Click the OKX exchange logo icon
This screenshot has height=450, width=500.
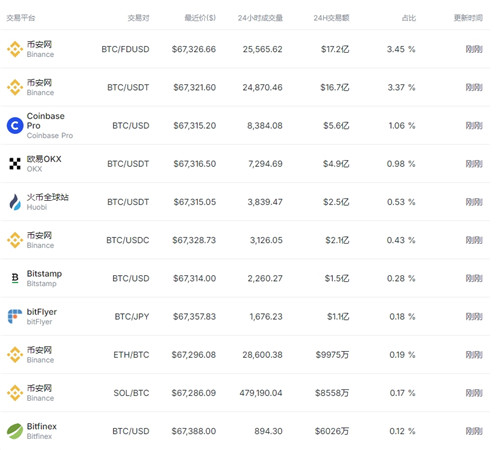tap(15, 164)
